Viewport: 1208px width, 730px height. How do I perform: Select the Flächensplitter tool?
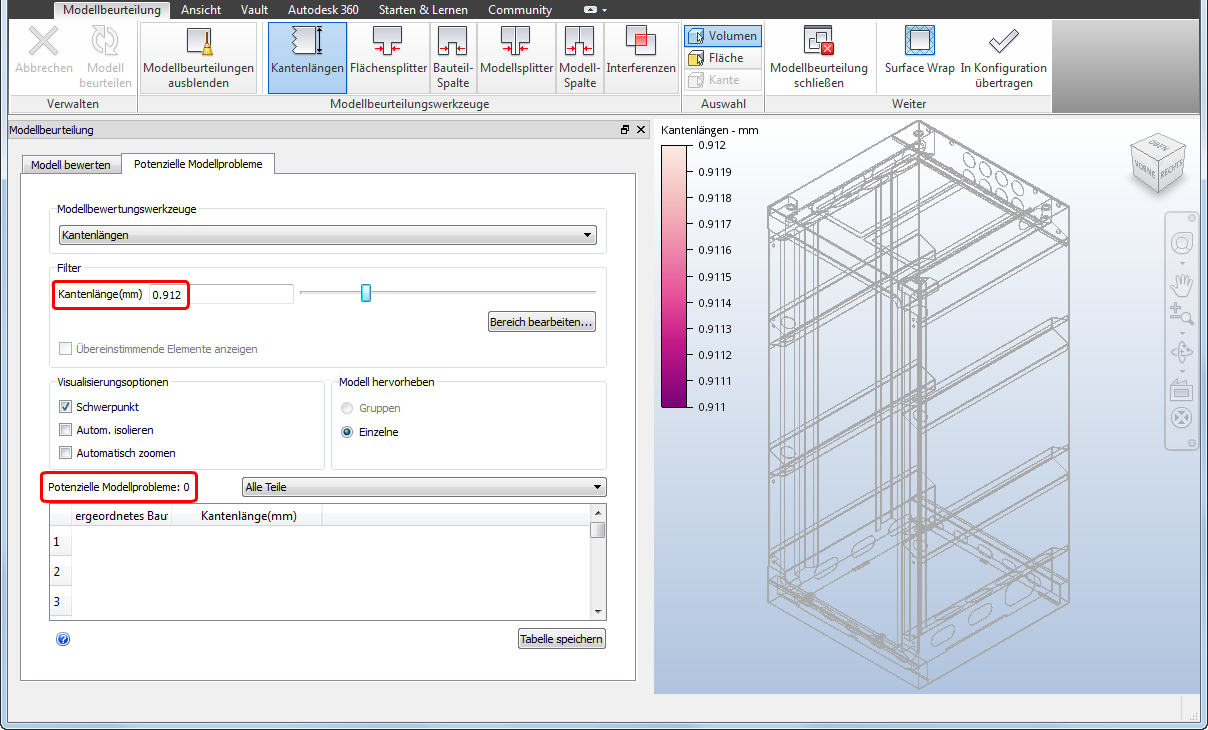[388, 58]
